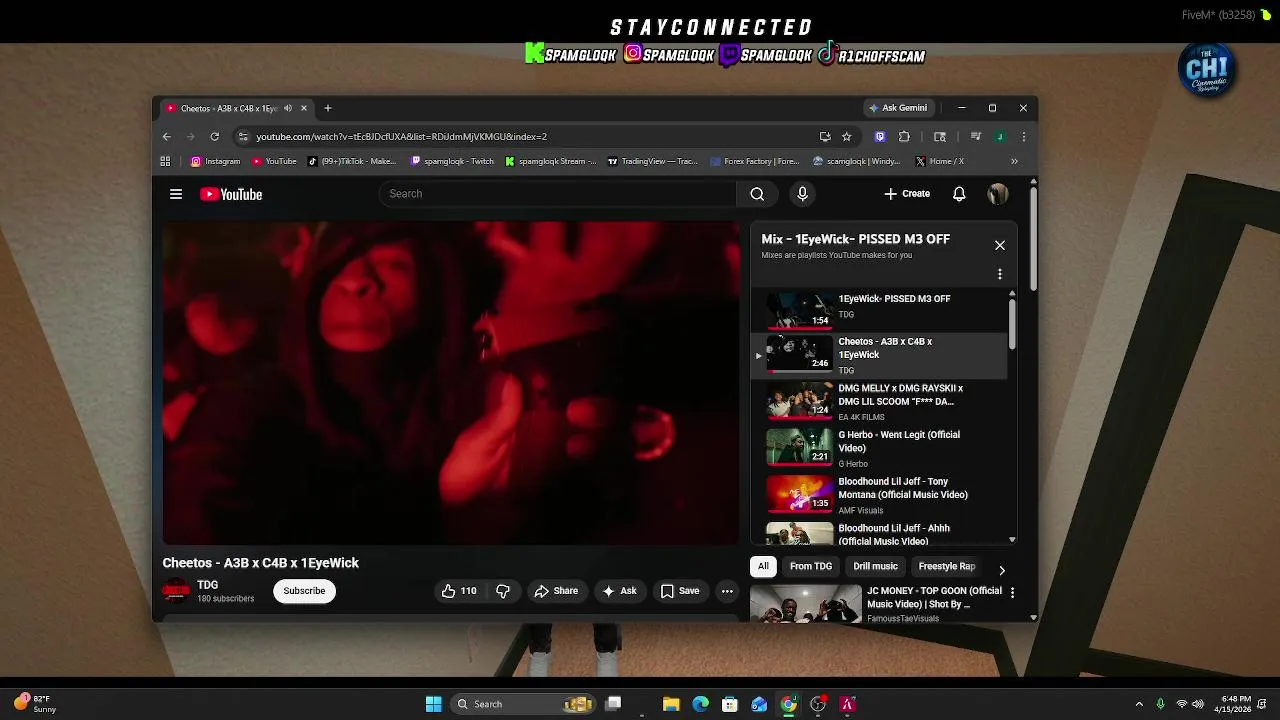Play DMG MELLY x DMG RAYSKII video

(x=878, y=401)
